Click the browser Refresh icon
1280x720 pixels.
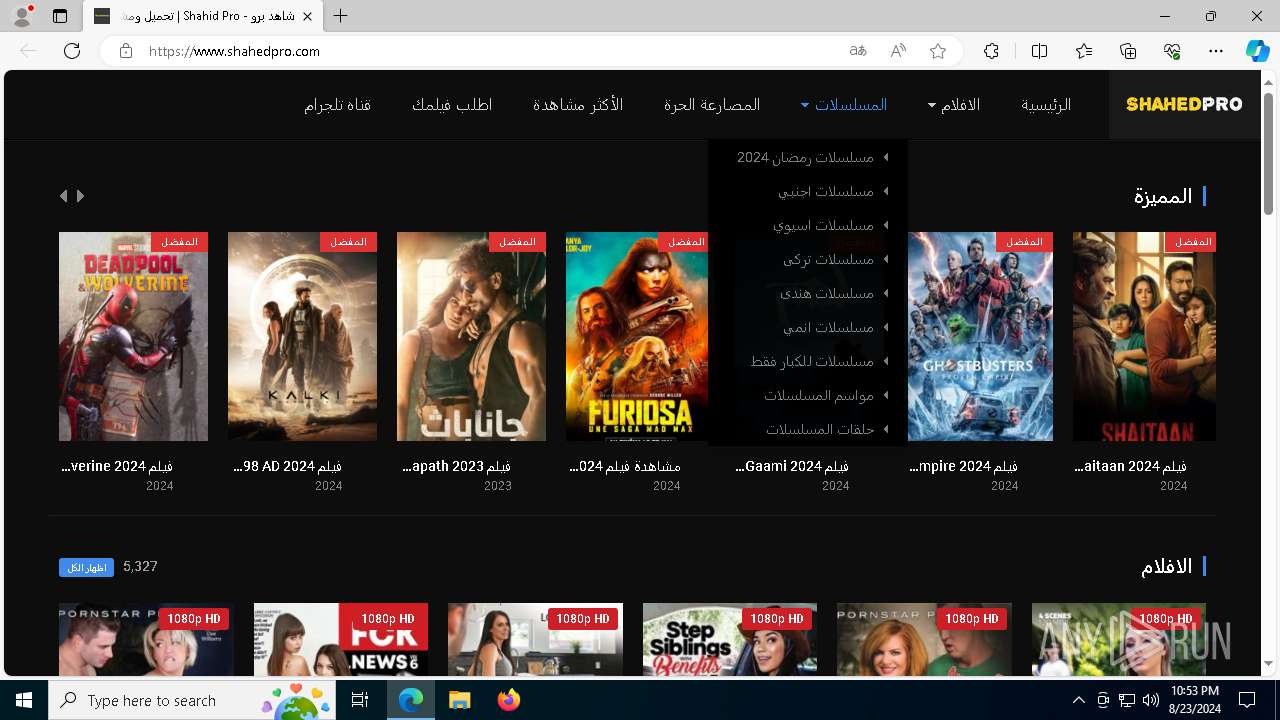72,51
